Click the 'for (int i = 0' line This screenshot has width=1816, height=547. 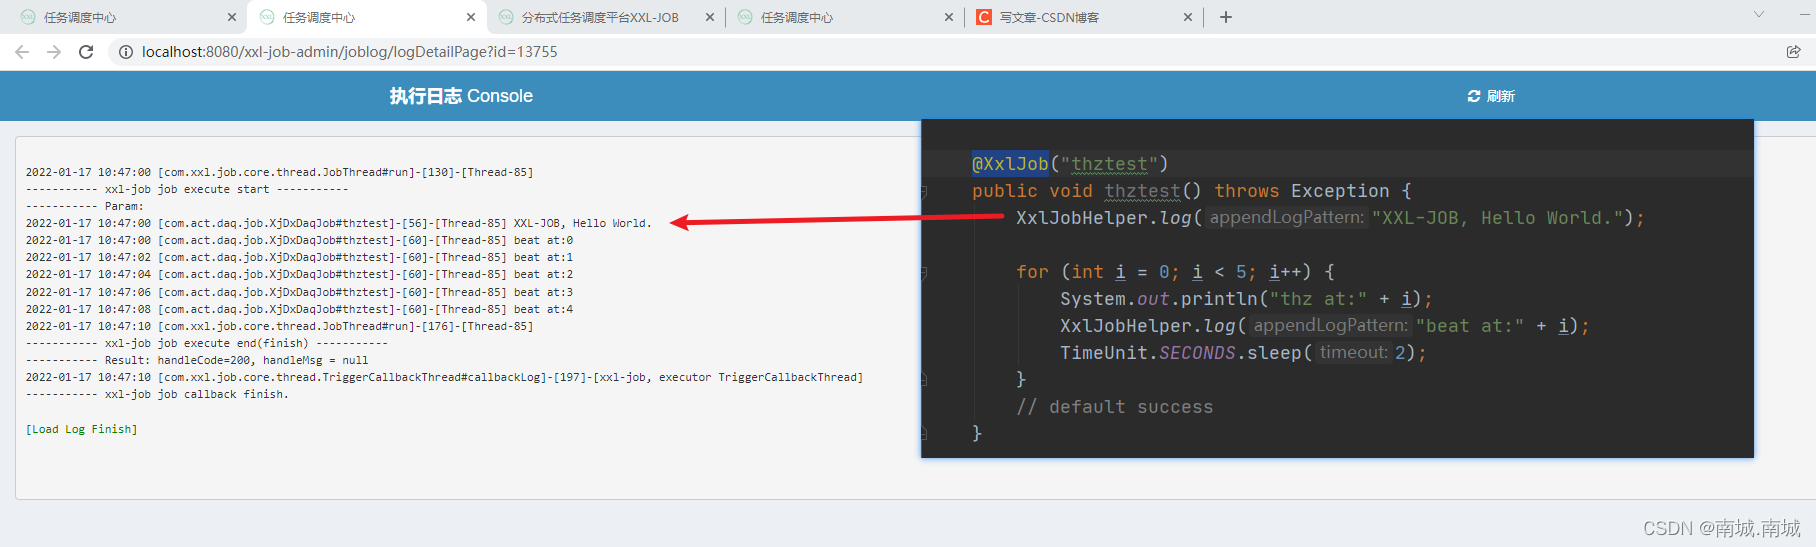coord(1175,272)
